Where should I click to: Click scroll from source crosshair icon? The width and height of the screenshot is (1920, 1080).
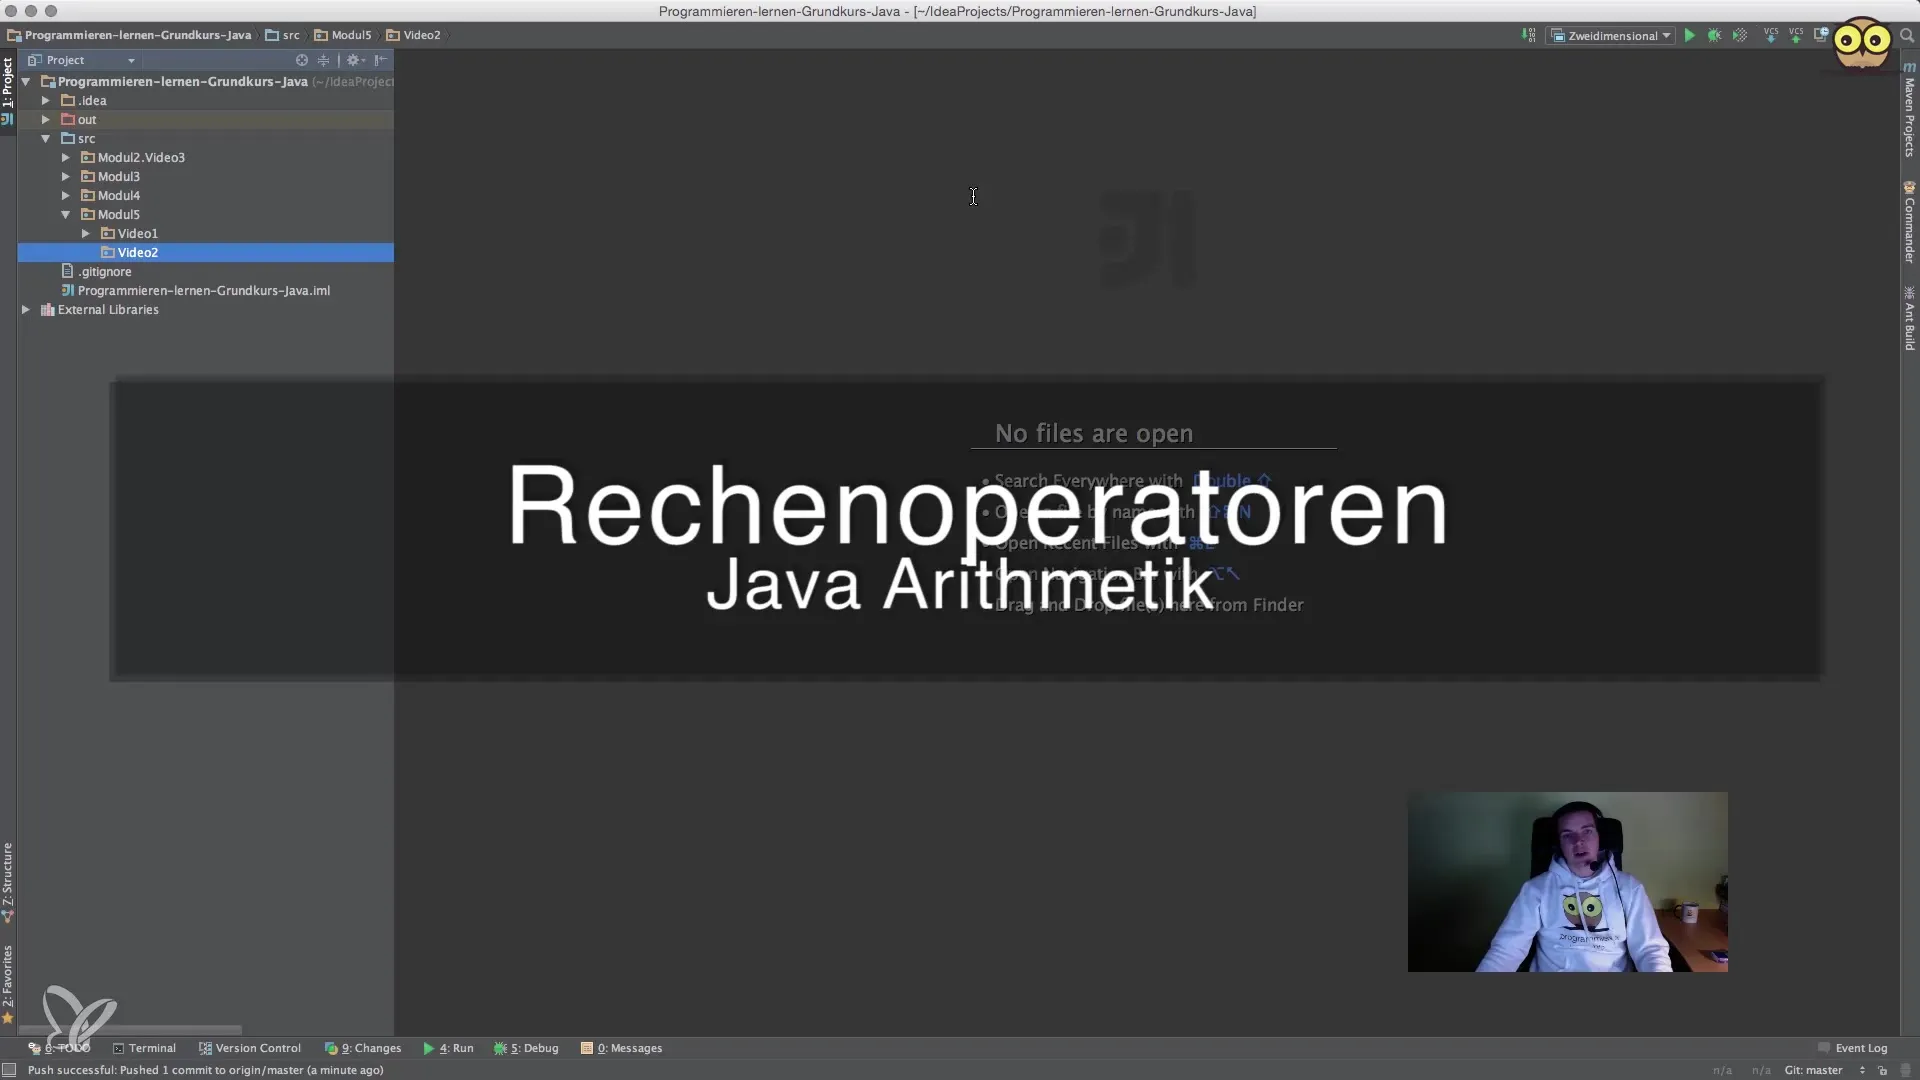[301, 60]
